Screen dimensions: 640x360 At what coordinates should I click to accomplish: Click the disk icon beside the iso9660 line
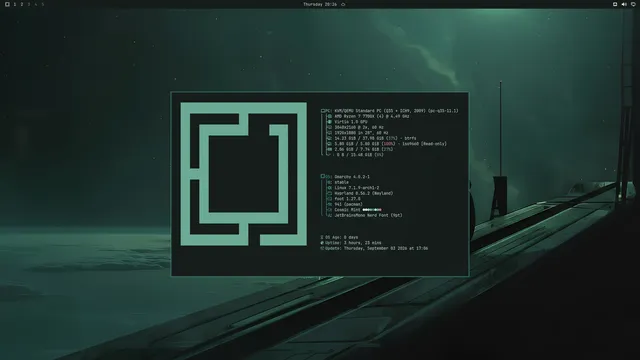pyautogui.click(x=329, y=144)
